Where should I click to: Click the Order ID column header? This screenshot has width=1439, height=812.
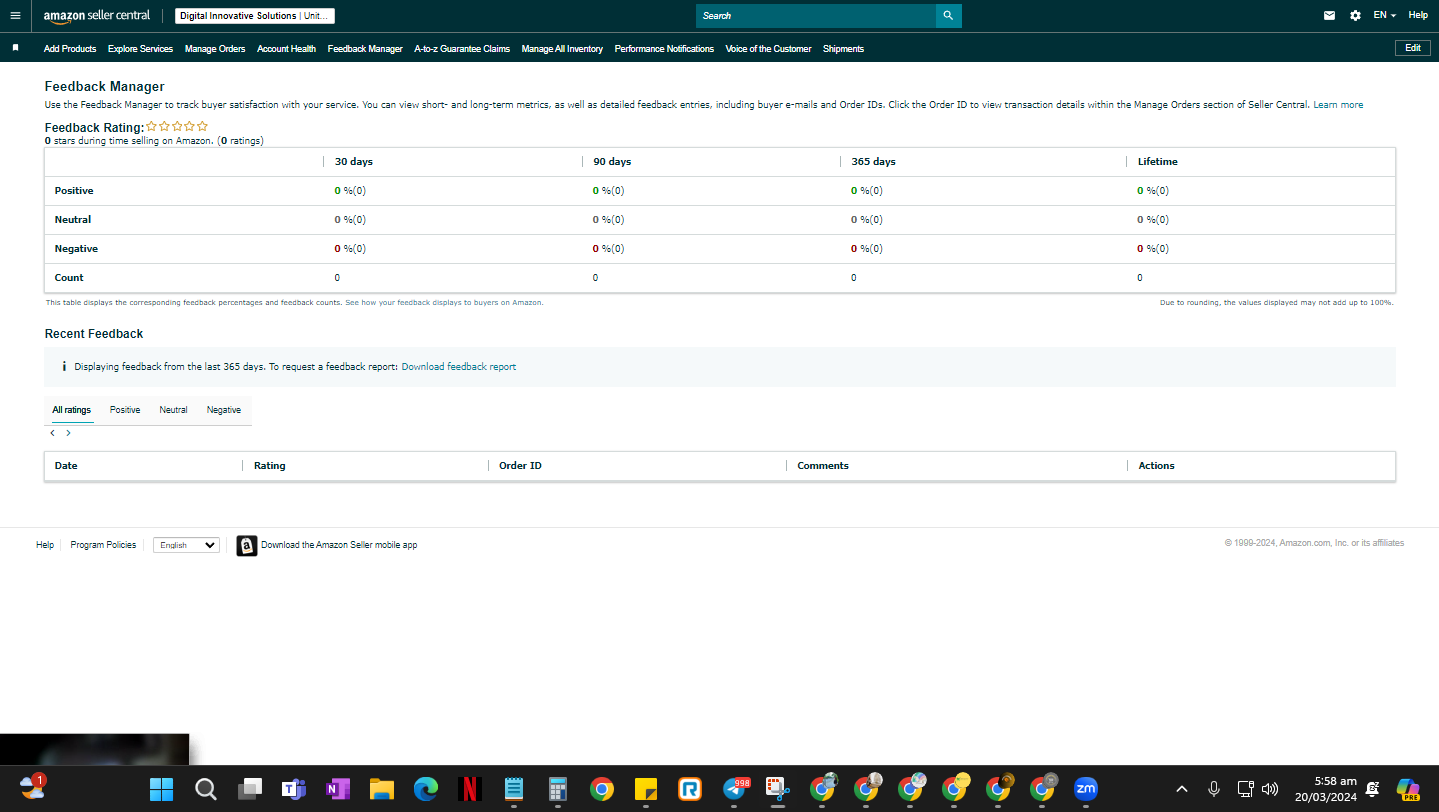(x=520, y=466)
